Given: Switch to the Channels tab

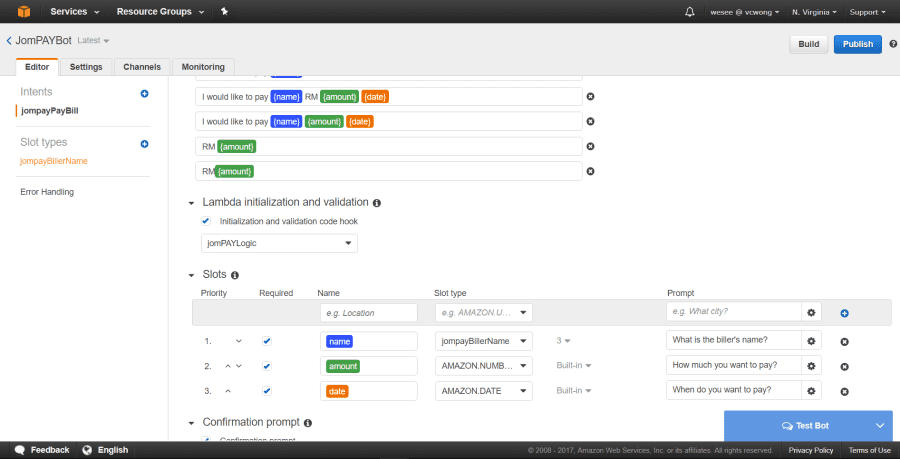Looking at the screenshot, I should 142,67.
